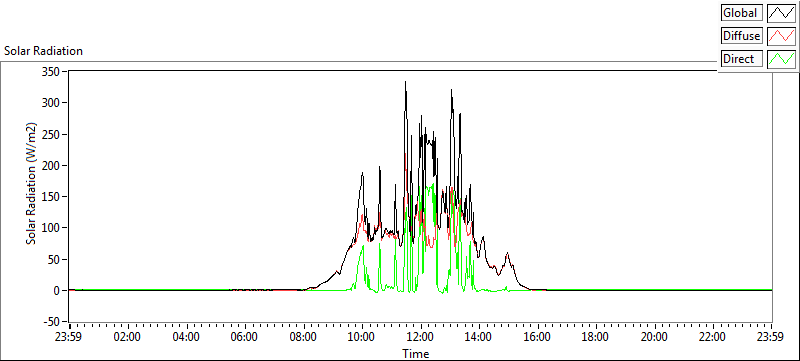Click the 350 y-axis tick value
The height and width of the screenshot is (361, 800).
pos(50,72)
